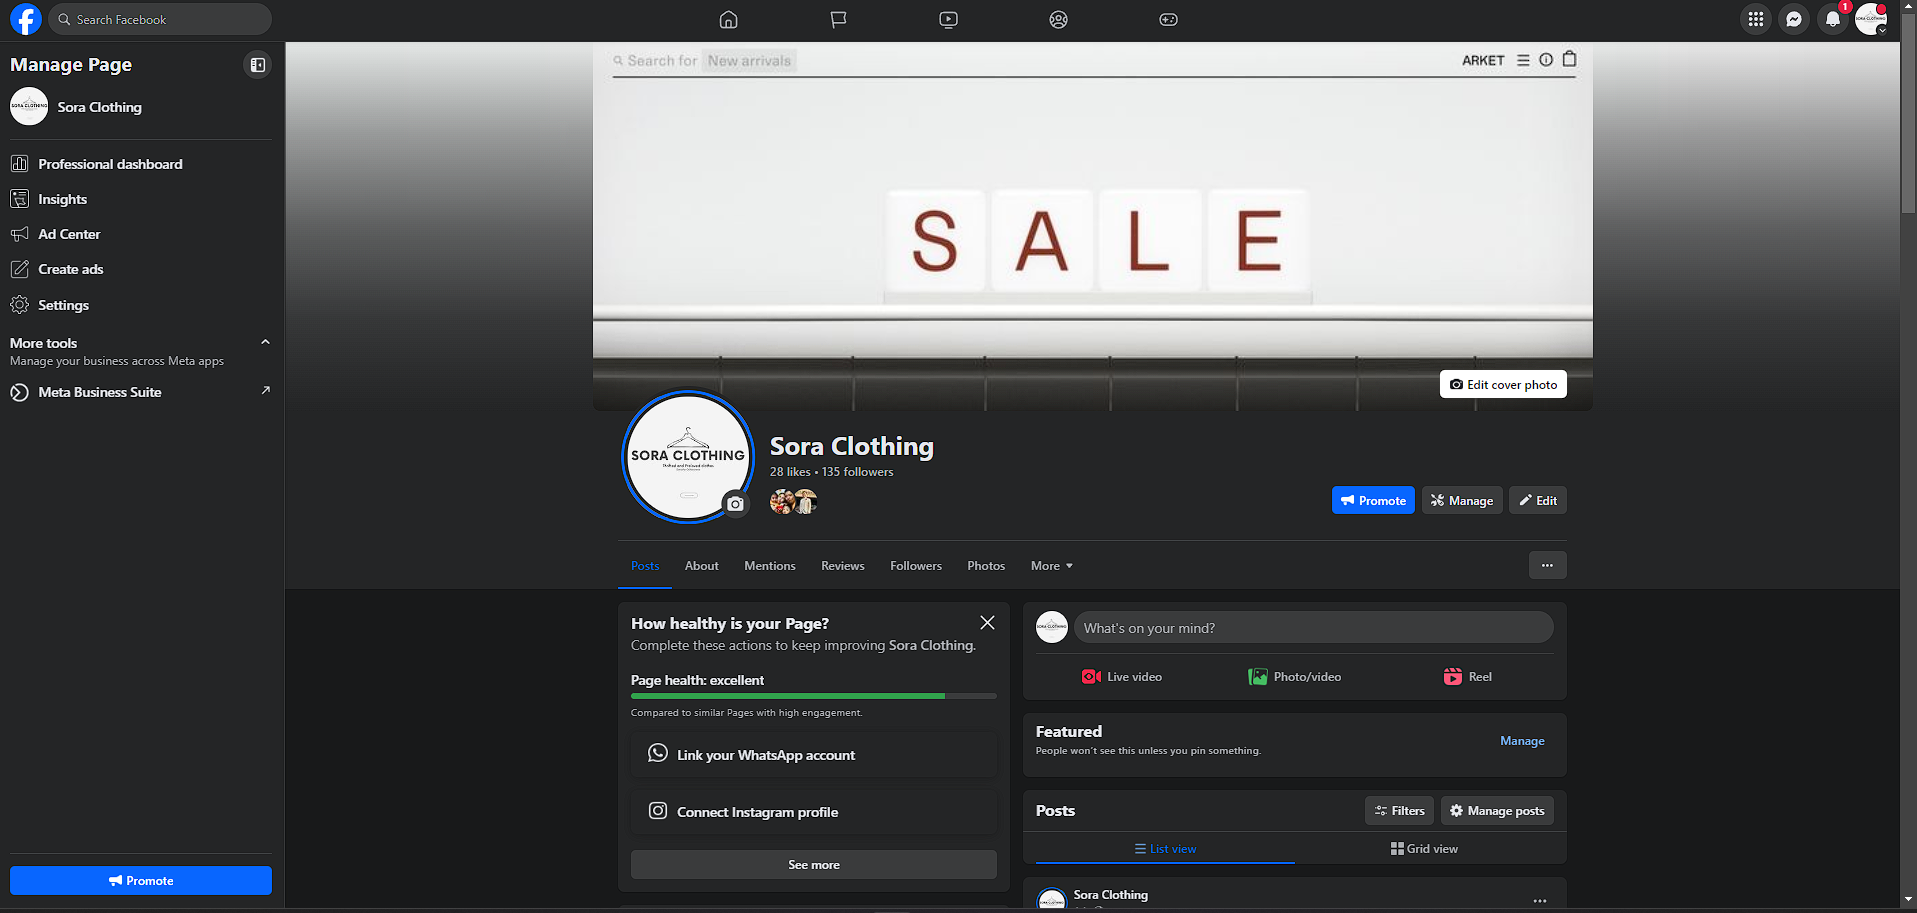
Task: Click the WhatsApp icon in health card
Action: (x=657, y=753)
